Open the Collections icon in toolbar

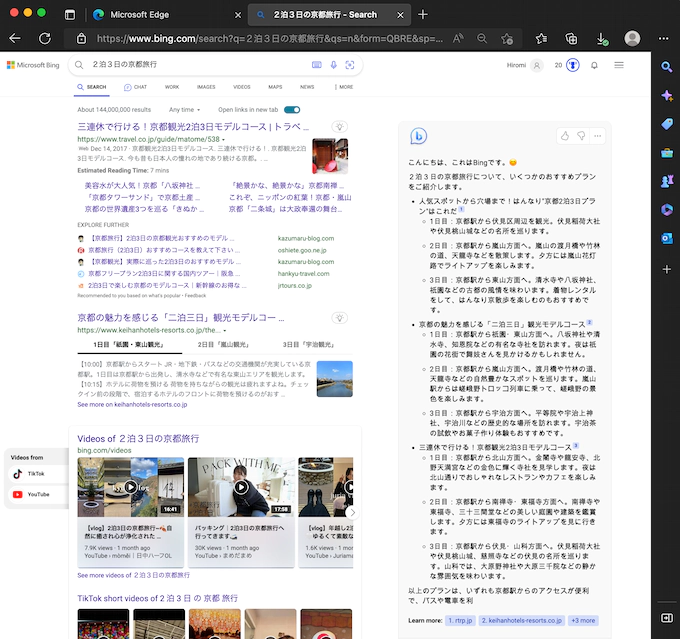(x=571, y=39)
